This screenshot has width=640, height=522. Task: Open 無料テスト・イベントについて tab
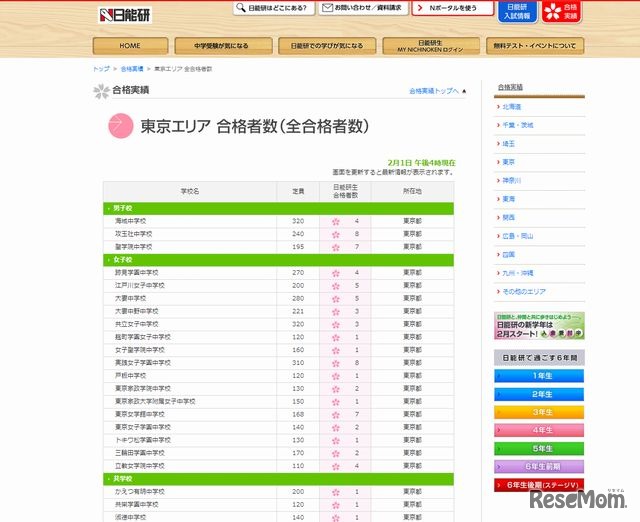[x=534, y=46]
